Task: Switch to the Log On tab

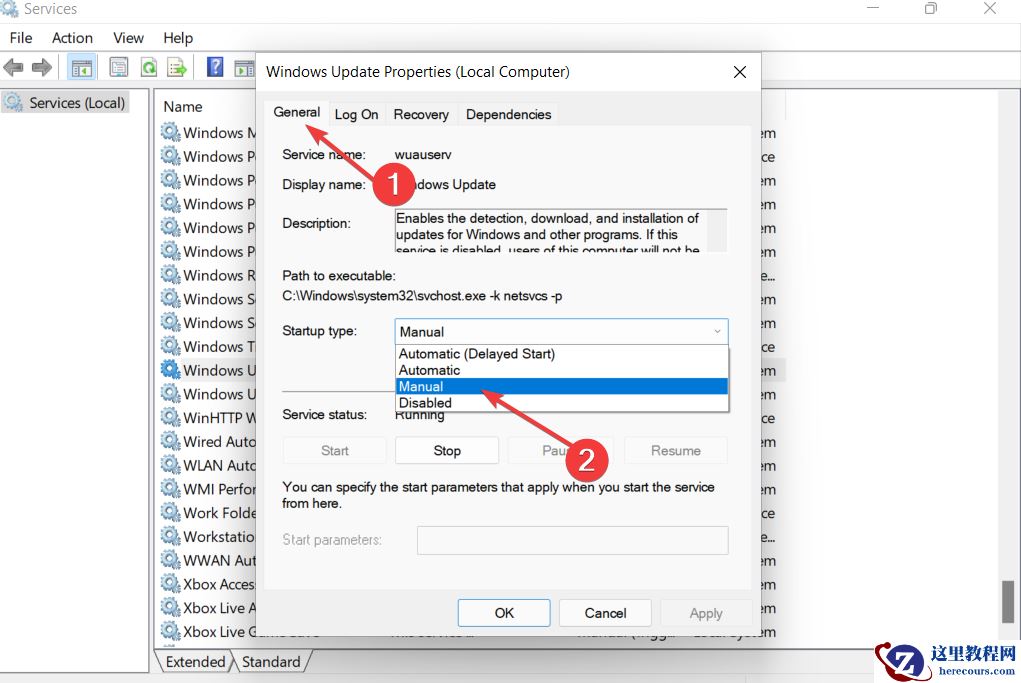Action: pos(356,115)
